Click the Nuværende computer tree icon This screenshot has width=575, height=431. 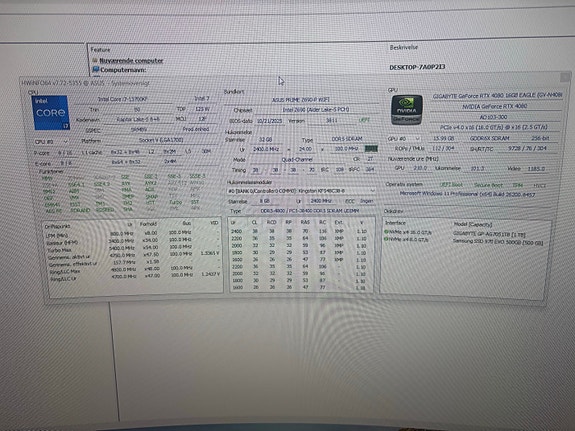pyautogui.click(x=95, y=60)
